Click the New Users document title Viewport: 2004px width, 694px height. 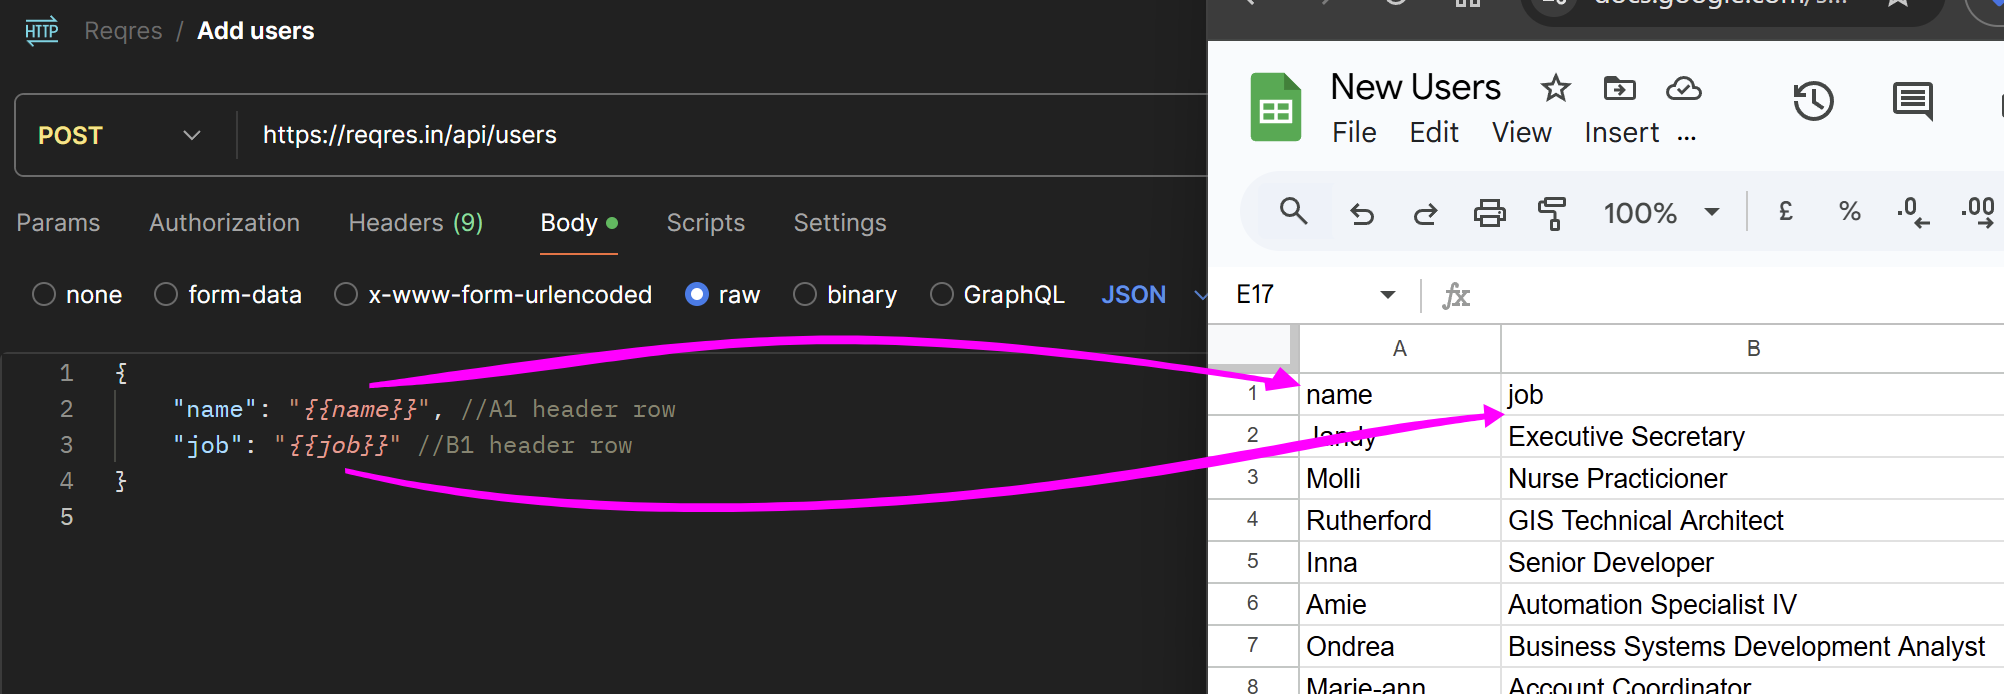(1416, 88)
